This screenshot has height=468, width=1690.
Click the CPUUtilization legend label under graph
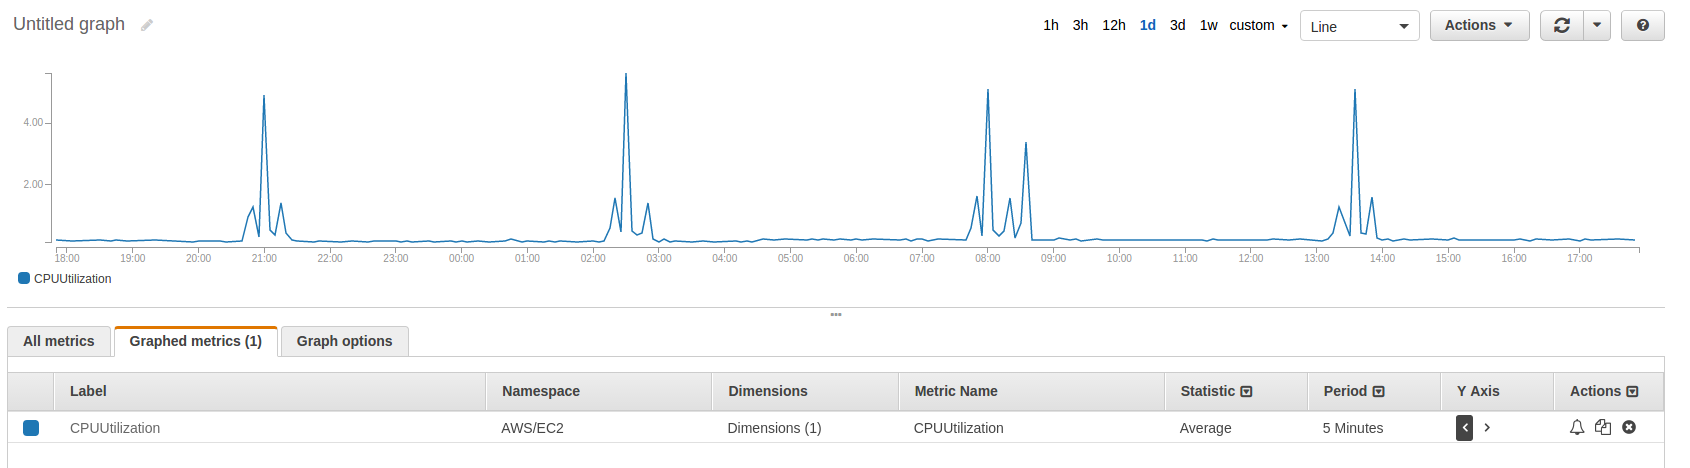click(x=73, y=279)
